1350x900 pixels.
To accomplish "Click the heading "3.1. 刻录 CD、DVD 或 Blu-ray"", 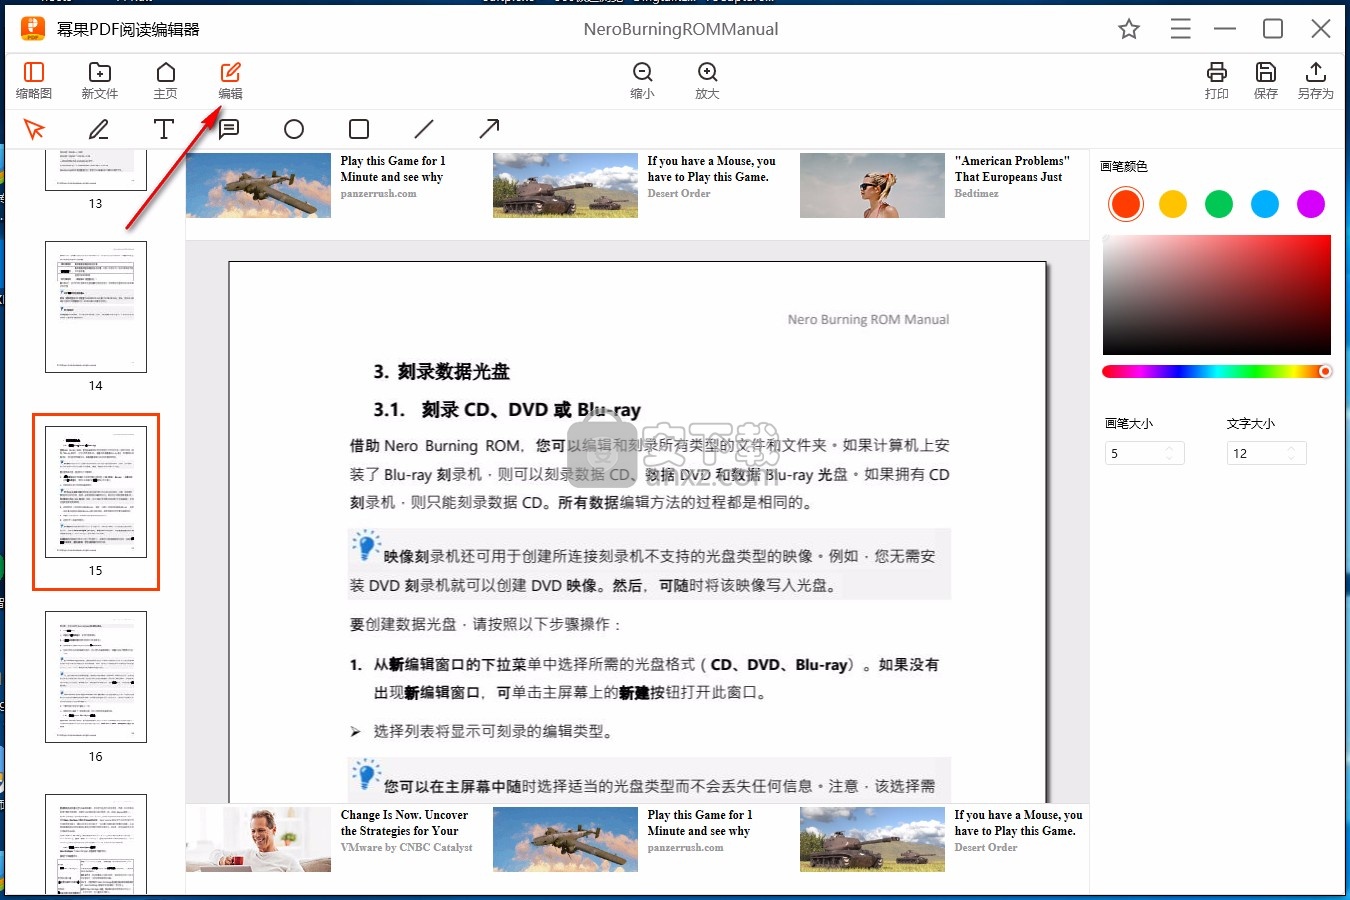I will (507, 409).
